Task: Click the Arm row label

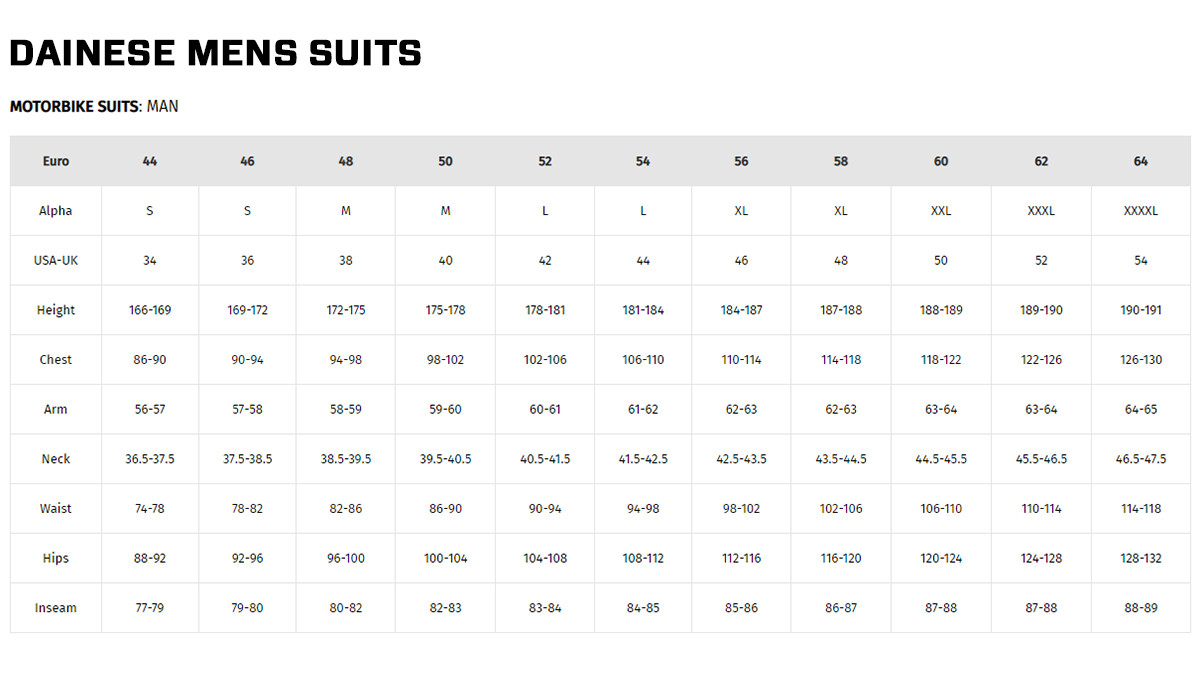Action: pos(56,409)
